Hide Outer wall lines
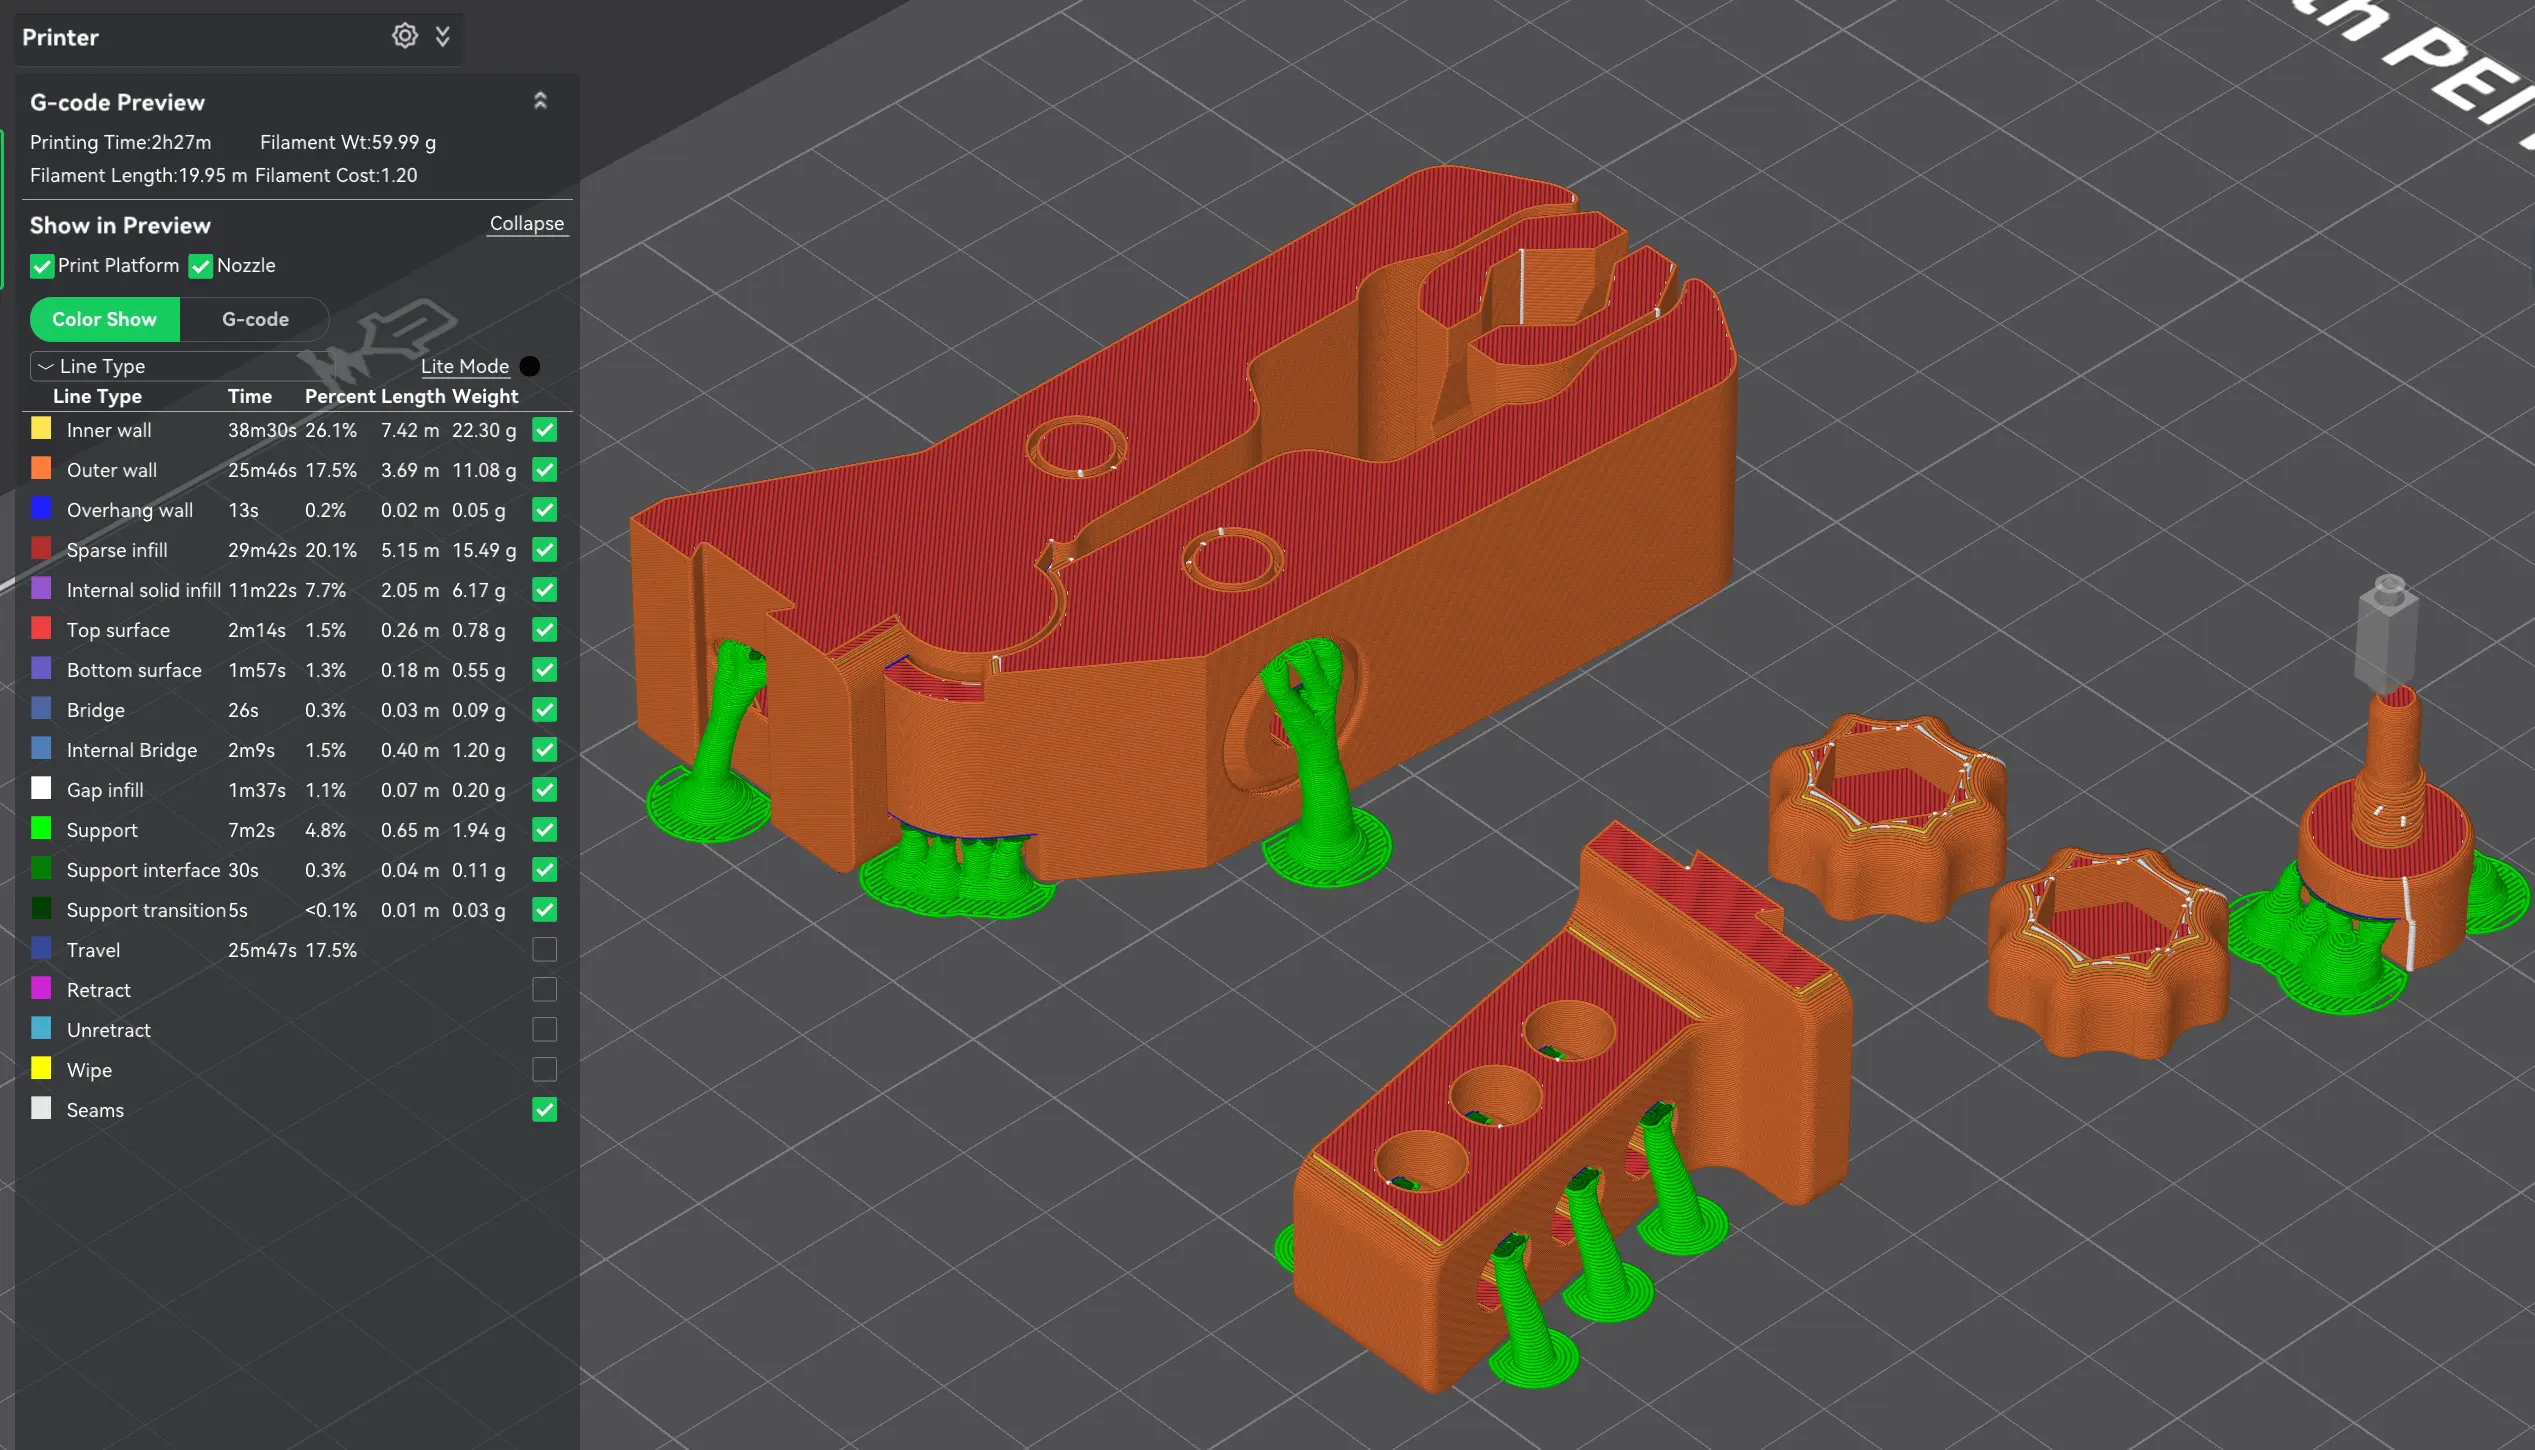Viewport: 2535px width, 1450px height. 545,470
